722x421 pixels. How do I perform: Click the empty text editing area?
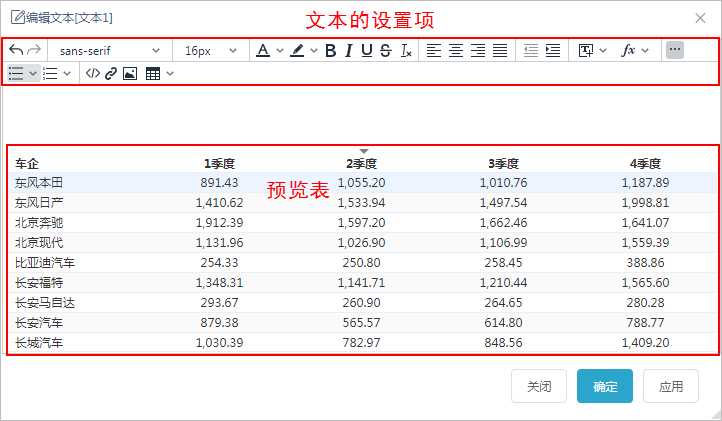[361, 114]
